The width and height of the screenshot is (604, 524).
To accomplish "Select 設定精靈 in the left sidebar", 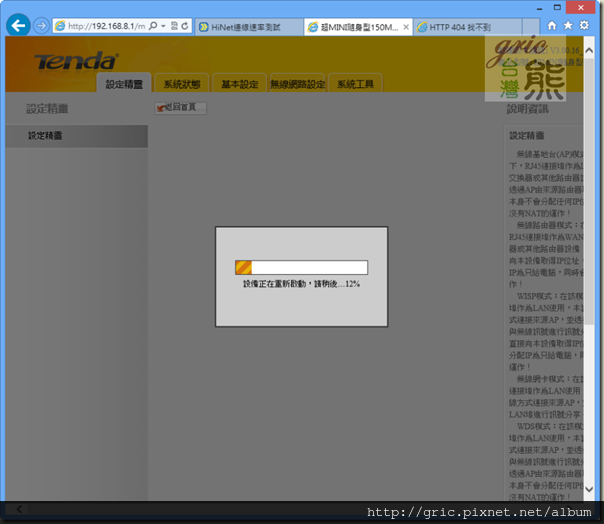I will click(76, 136).
